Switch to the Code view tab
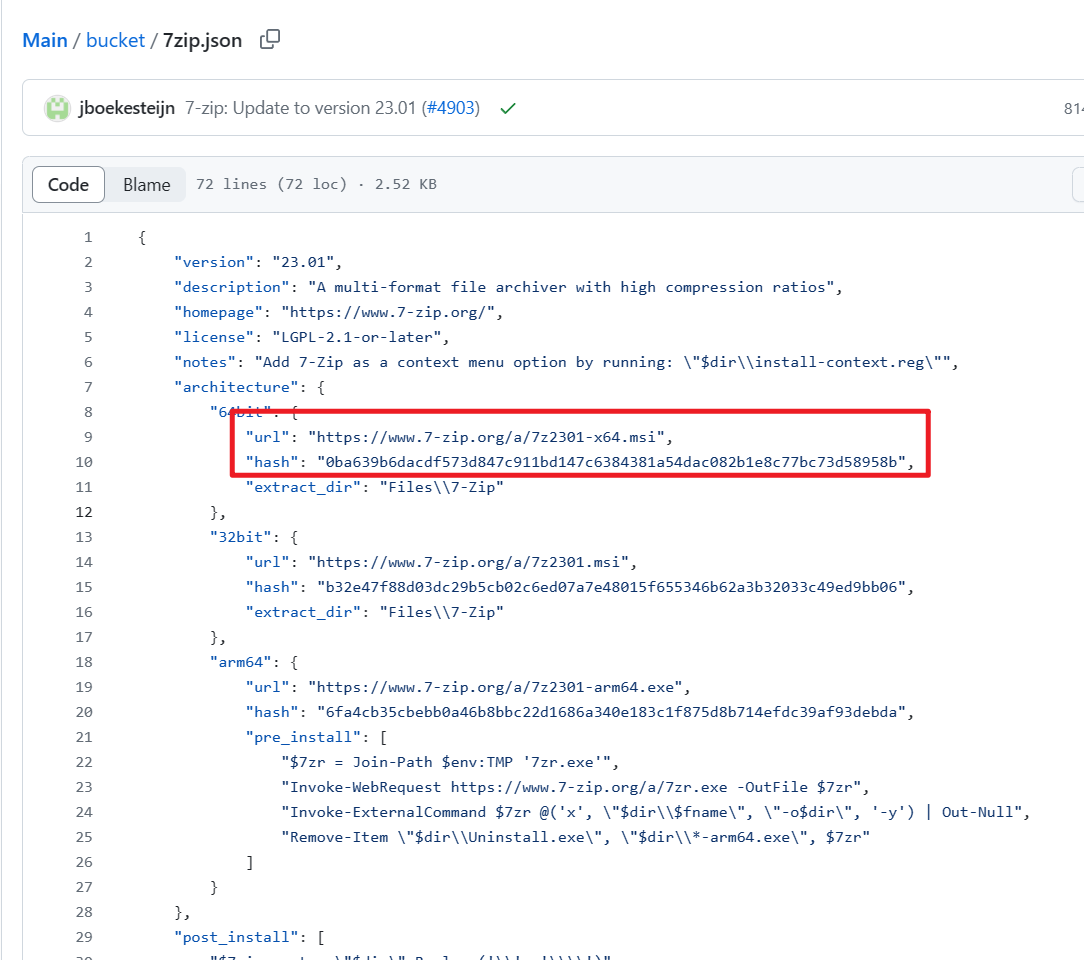 click(68, 185)
